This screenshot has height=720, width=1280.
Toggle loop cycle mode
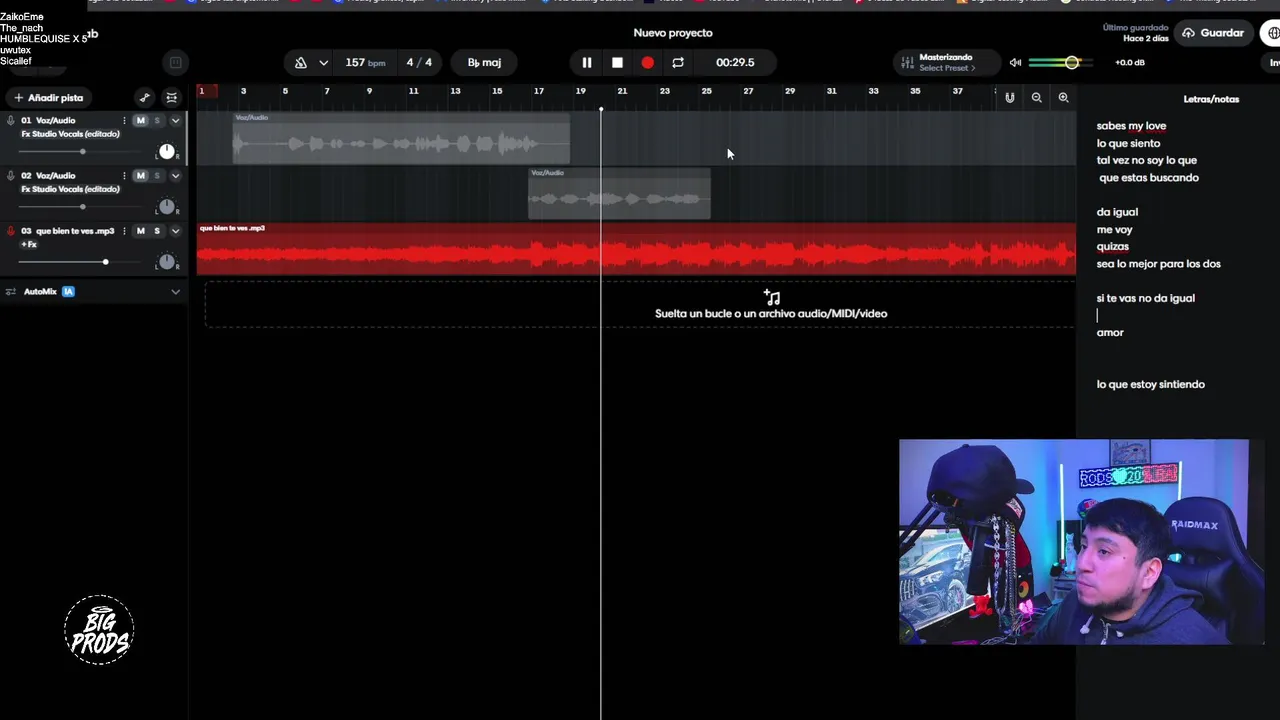point(678,63)
